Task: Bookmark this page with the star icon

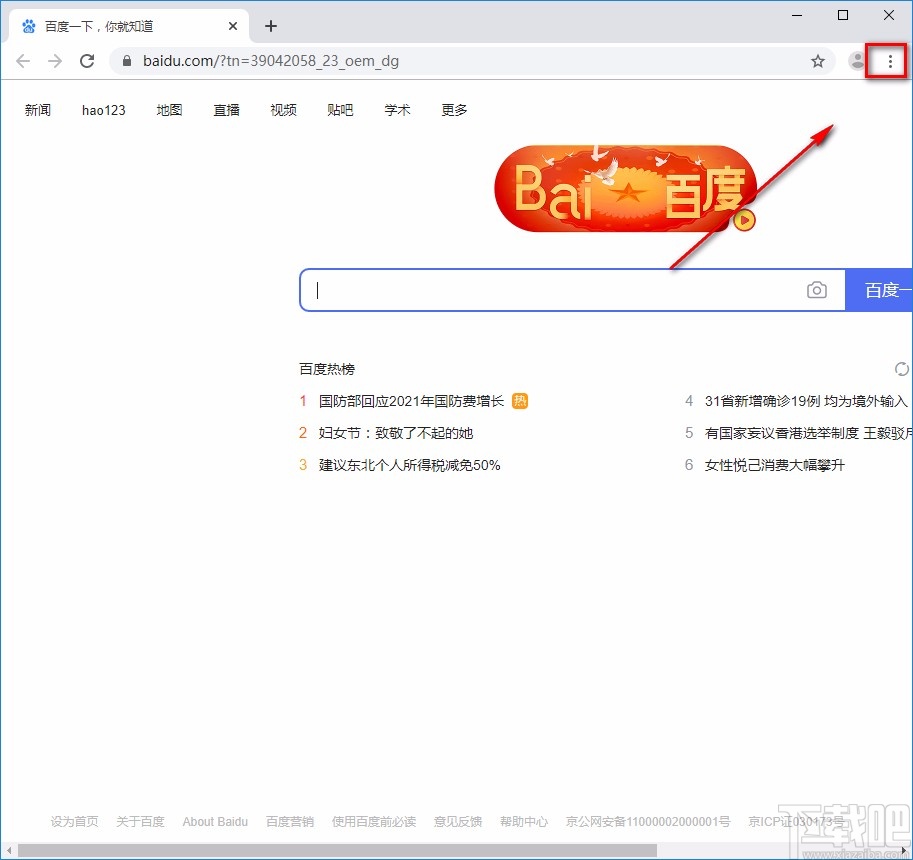Action: [x=818, y=61]
